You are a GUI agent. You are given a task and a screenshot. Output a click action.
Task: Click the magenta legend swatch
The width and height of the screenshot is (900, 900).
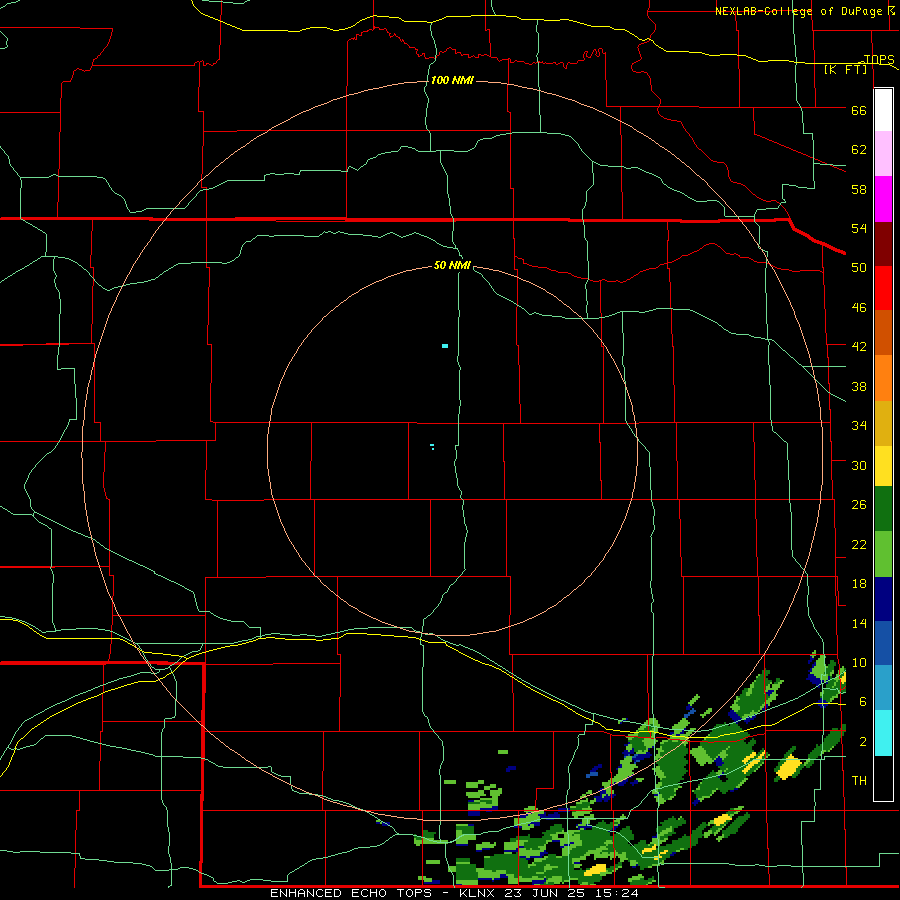pyautogui.click(x=883, y=199)
